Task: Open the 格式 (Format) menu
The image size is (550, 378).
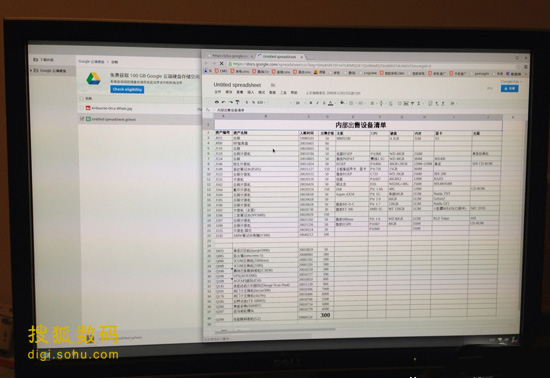Action: coord(261,92)
